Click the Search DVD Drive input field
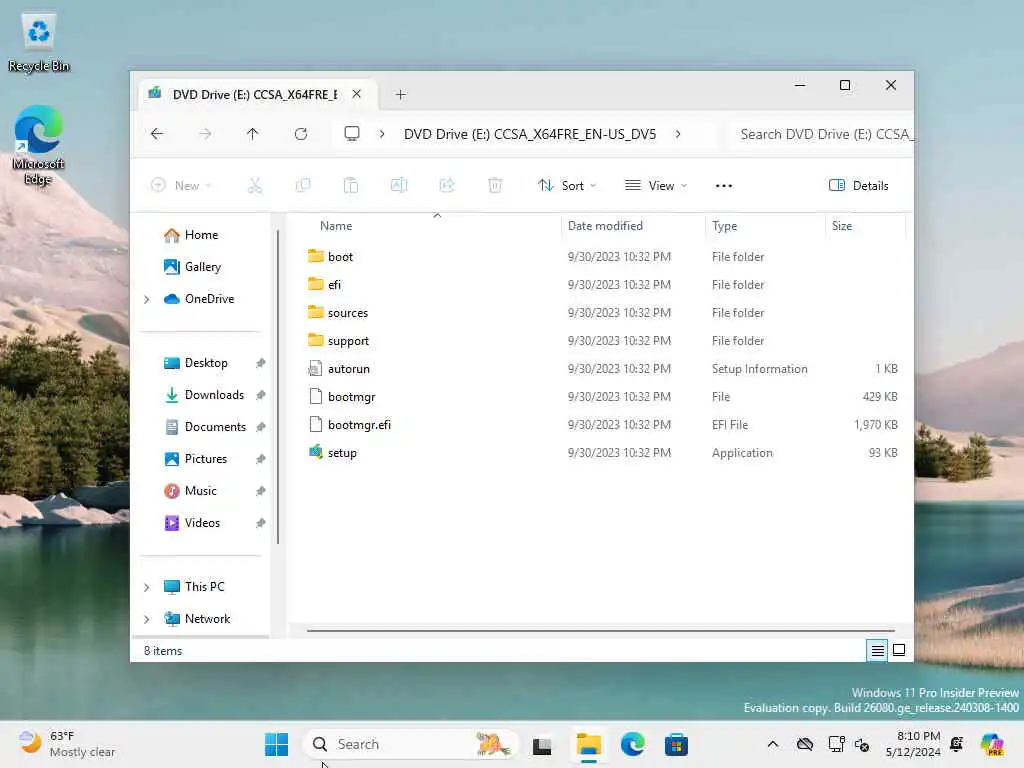Image resolution: width=1024 pixels, height=768 pixels. pos(822,135)
